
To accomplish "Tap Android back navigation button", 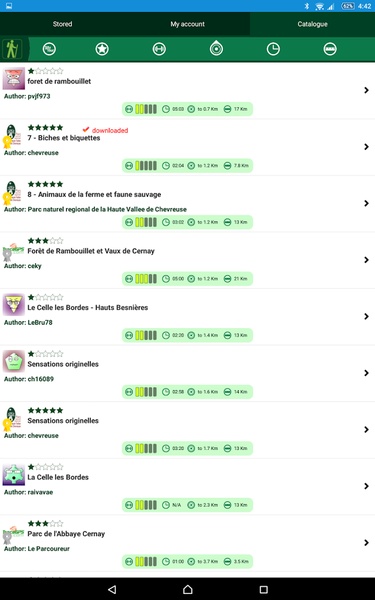I will coord(112,589).
